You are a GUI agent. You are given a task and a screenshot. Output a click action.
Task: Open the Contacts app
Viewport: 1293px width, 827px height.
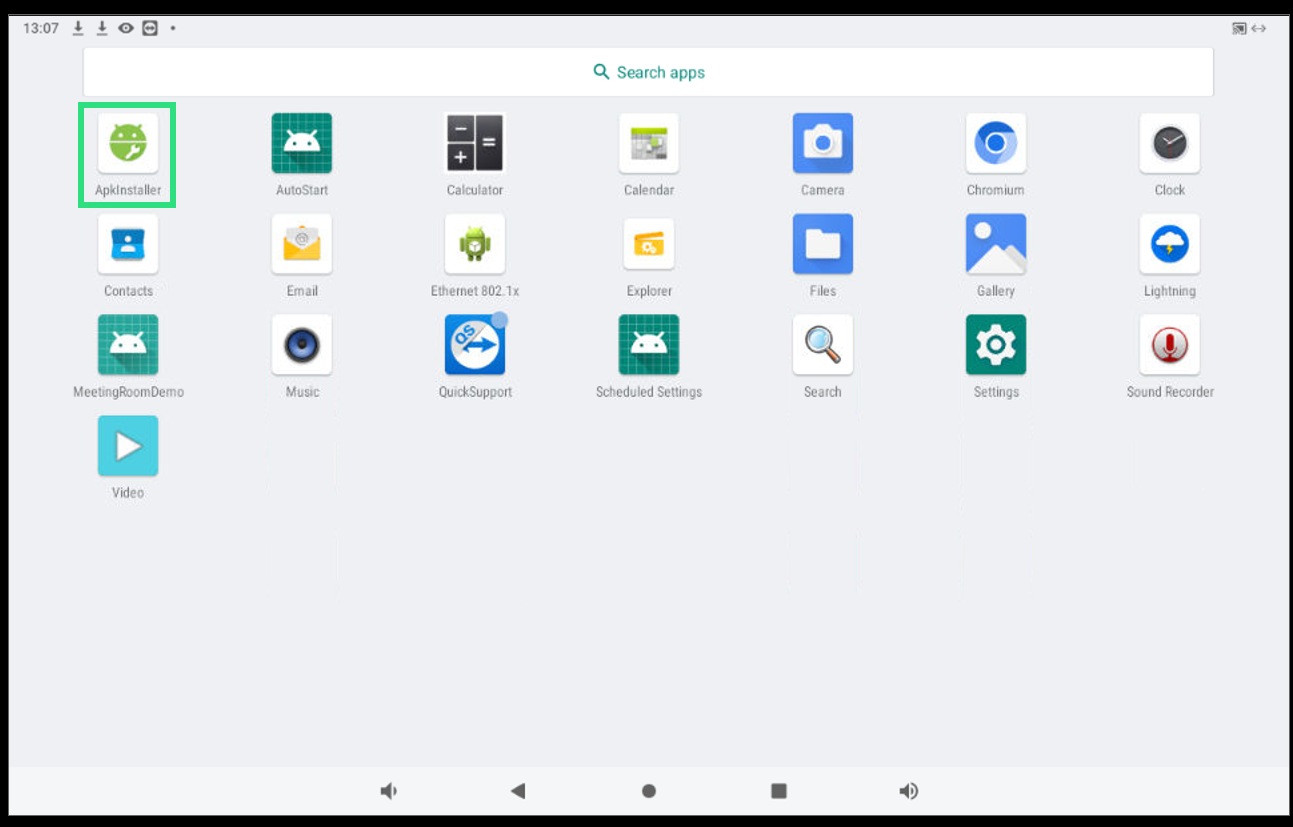pos(128,244)
